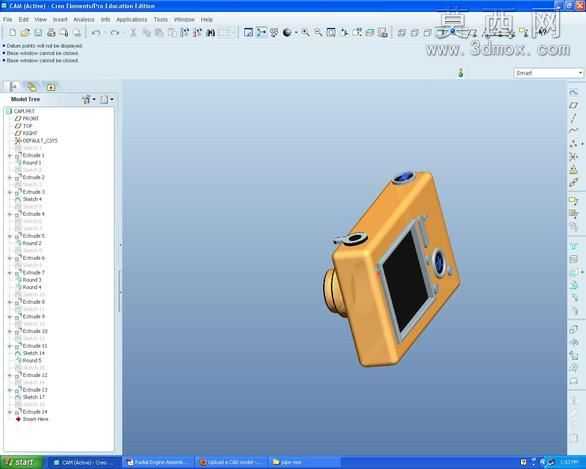
Task: Expand the Extrude 4 tree node
Action: point(10,214)
